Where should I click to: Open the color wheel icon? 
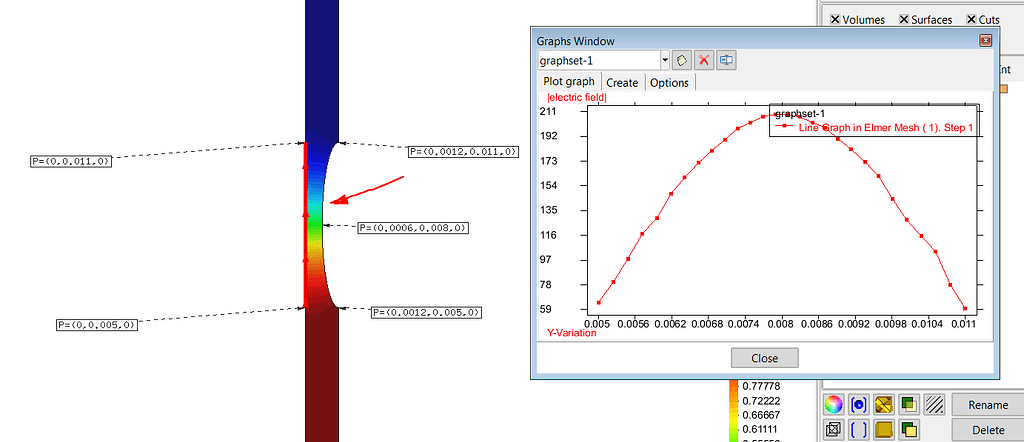click(x=833, y=405)
